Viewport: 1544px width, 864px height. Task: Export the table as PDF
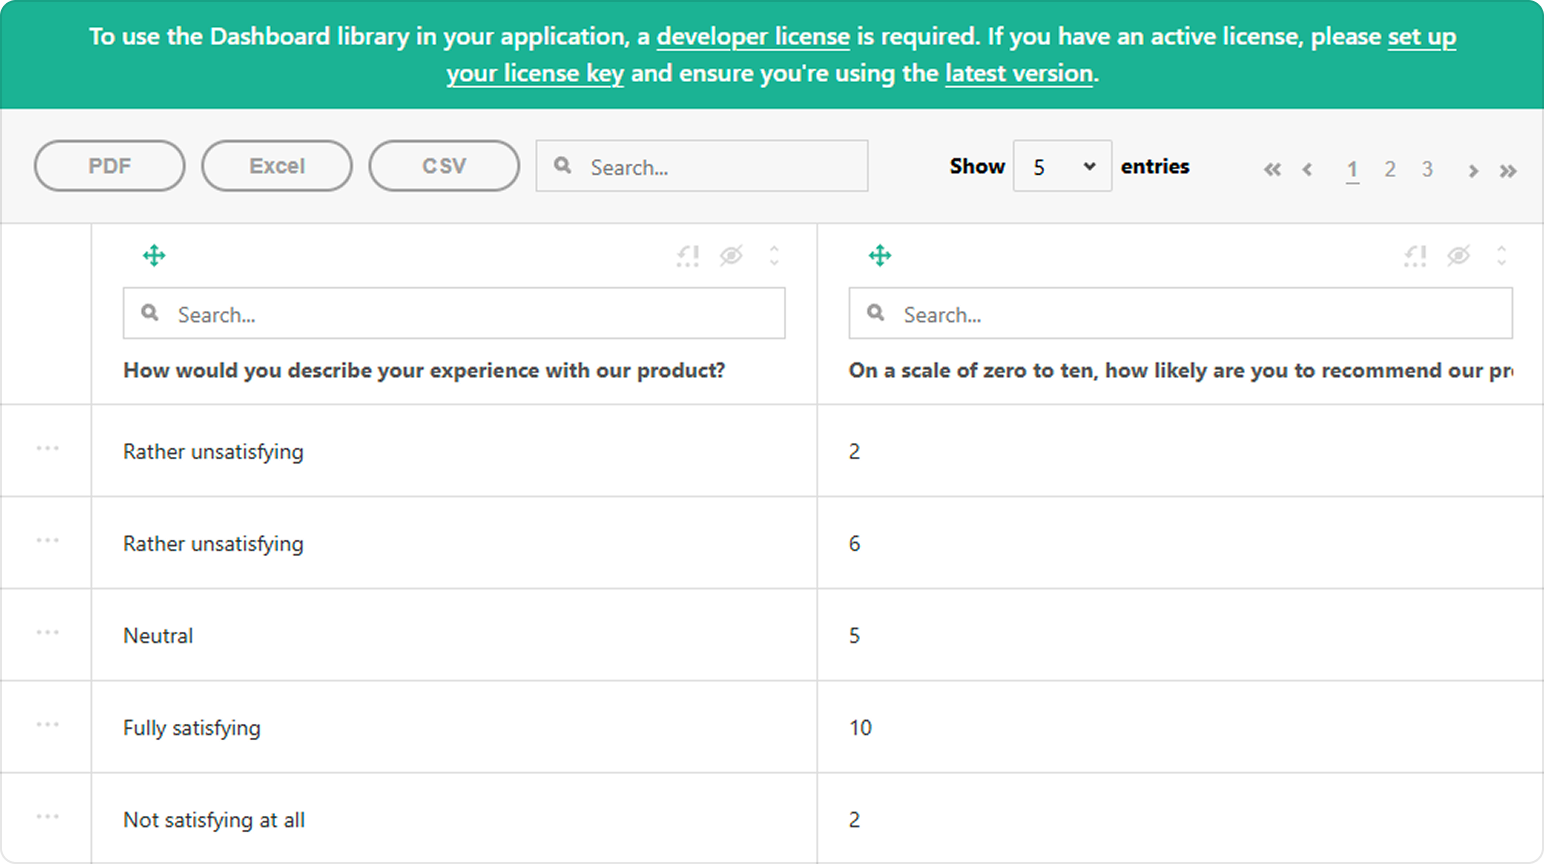pyautogui.click(x=109, y=166)
